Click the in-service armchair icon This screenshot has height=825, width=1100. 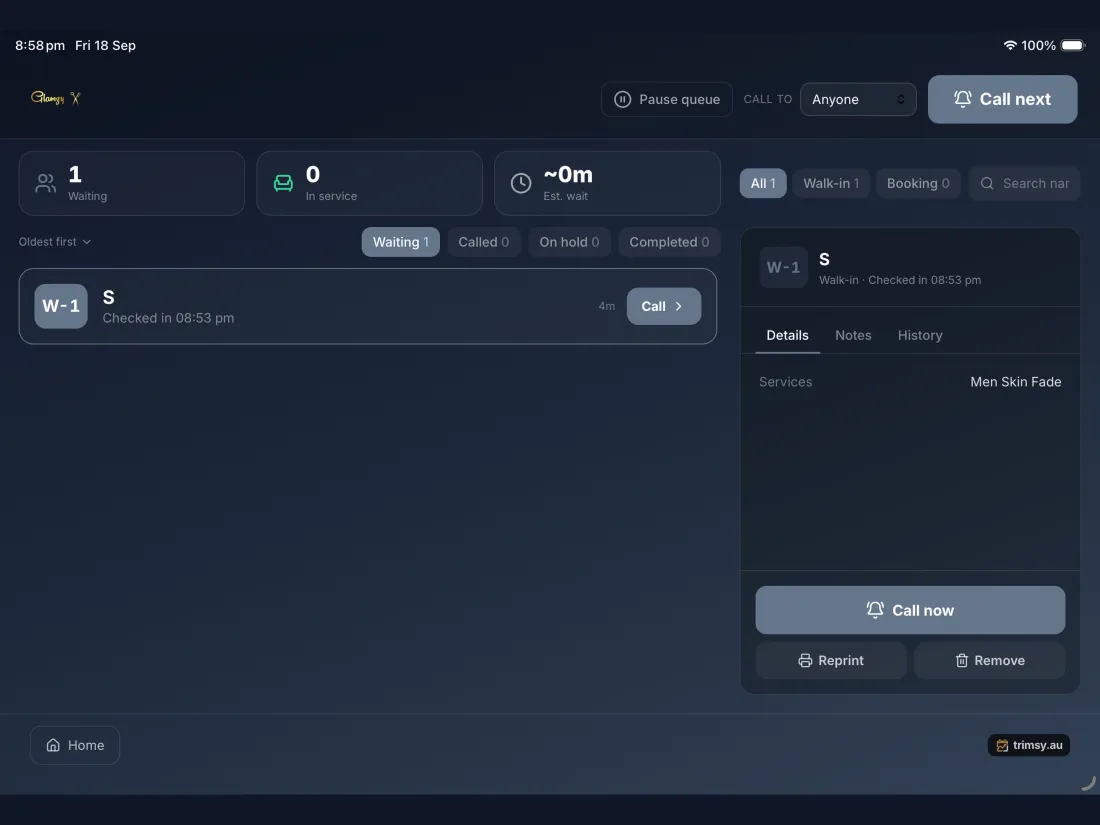(283, 183)
